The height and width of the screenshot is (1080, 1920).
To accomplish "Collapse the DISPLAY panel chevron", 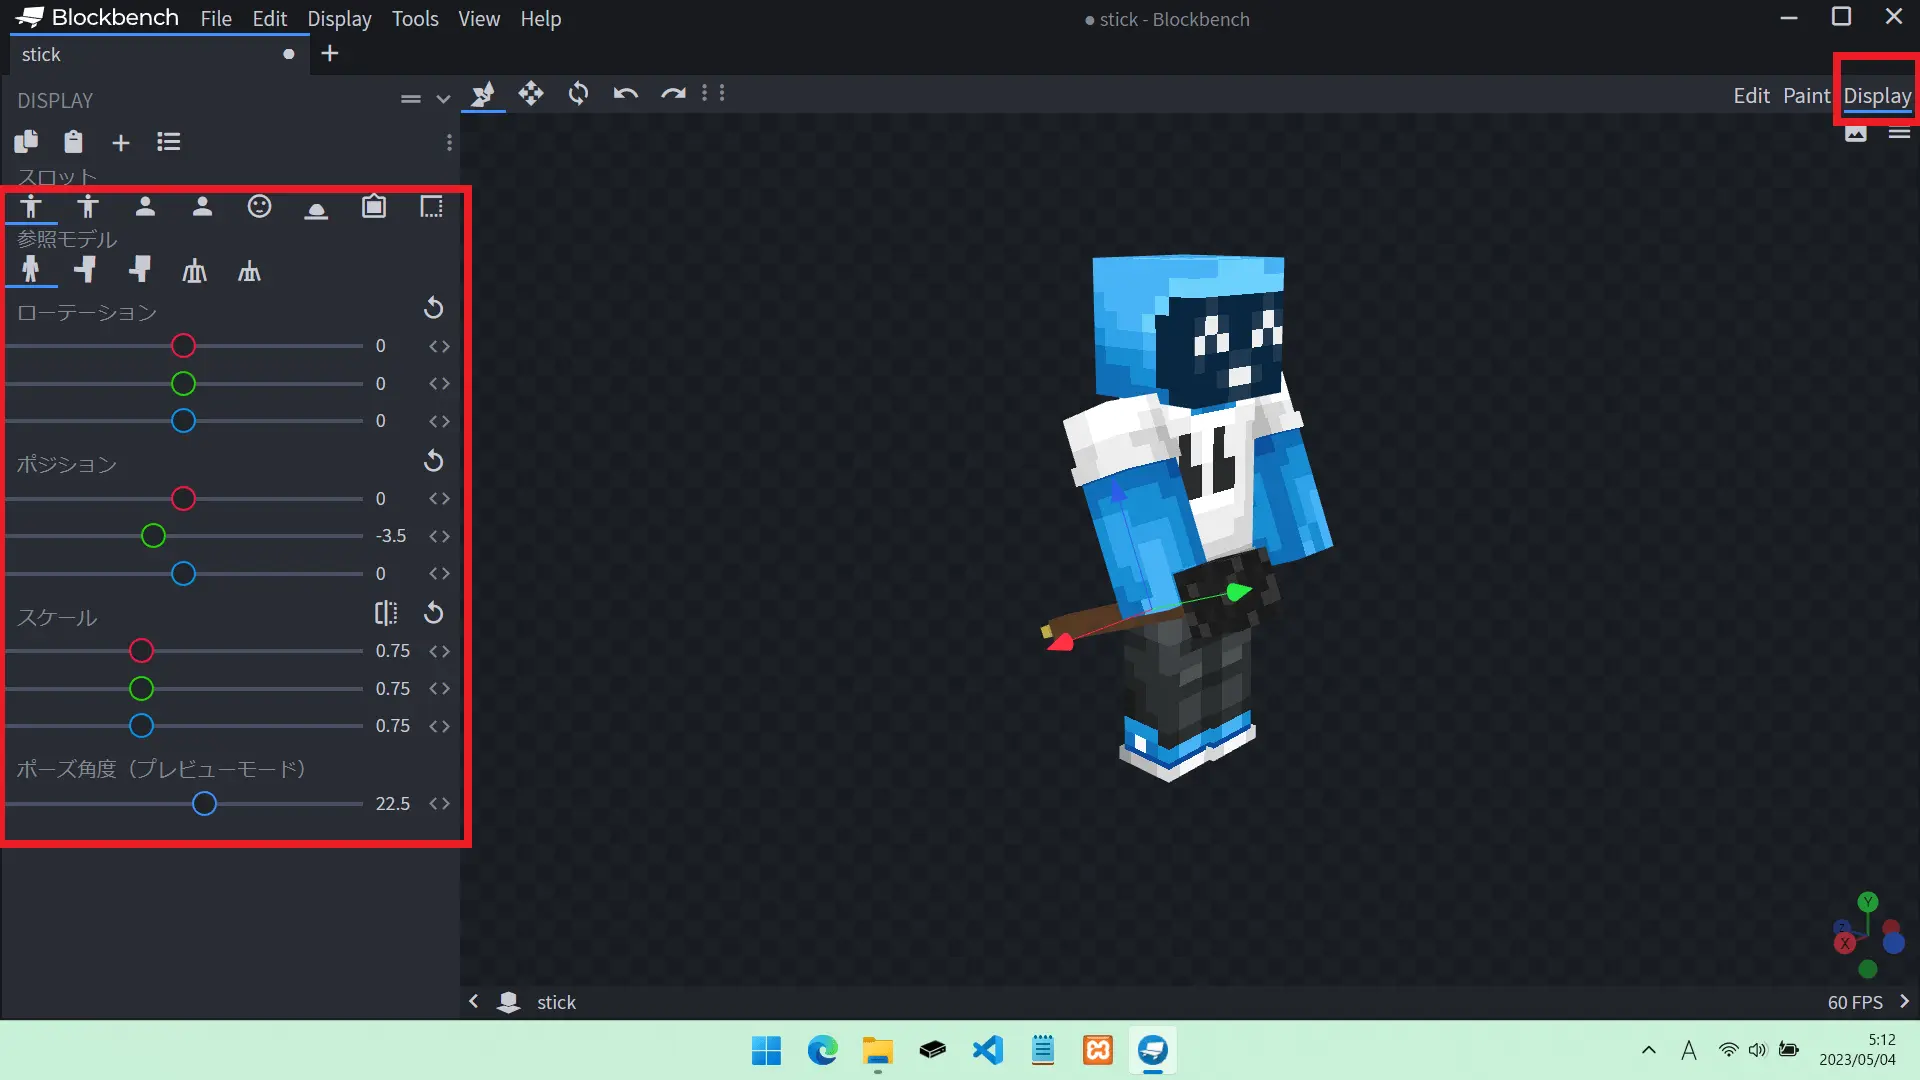I will [x=443, y=99].
